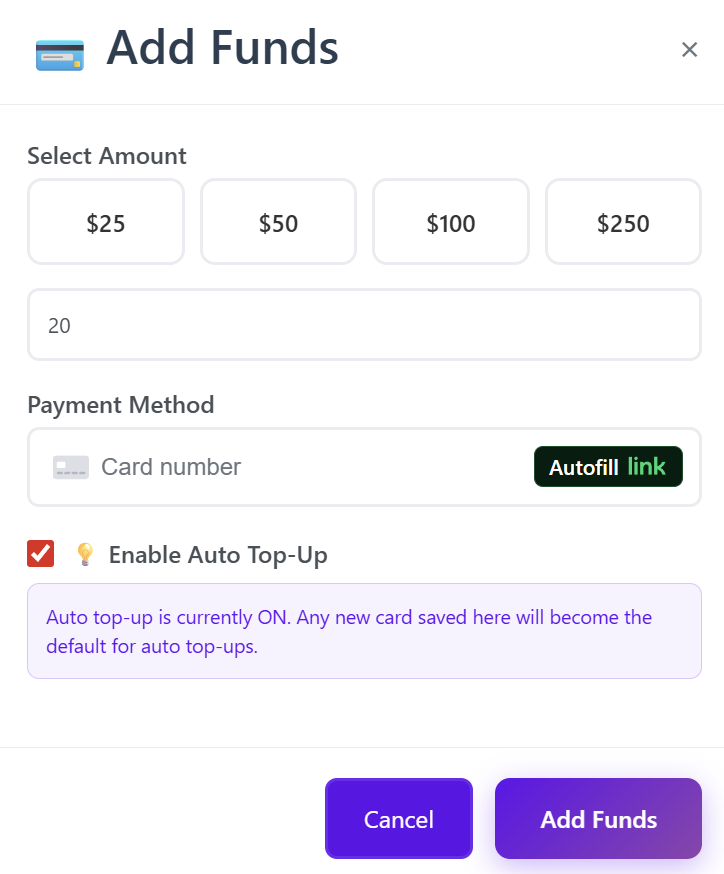Click the custom amount field showing 20

click(x=364, y=325)
